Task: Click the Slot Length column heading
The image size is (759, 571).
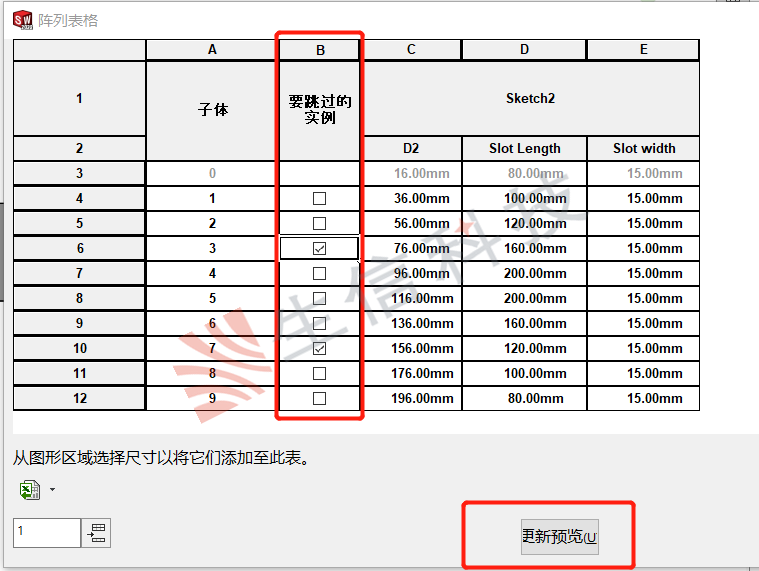Action: [524, 148]
